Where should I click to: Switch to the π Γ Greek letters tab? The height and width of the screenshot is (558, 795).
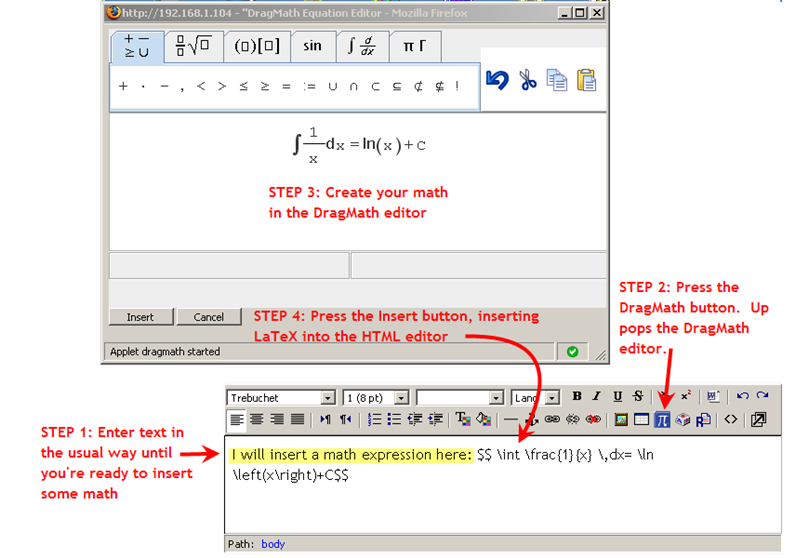click(414, 46)
